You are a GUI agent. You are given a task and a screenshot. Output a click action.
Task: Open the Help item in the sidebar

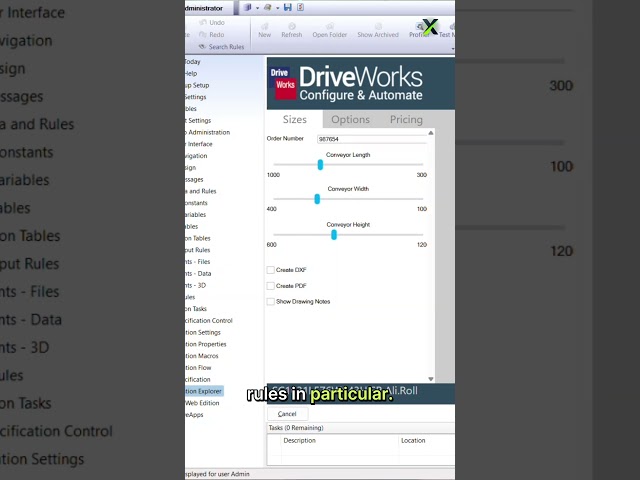click(x=191, y=73)
